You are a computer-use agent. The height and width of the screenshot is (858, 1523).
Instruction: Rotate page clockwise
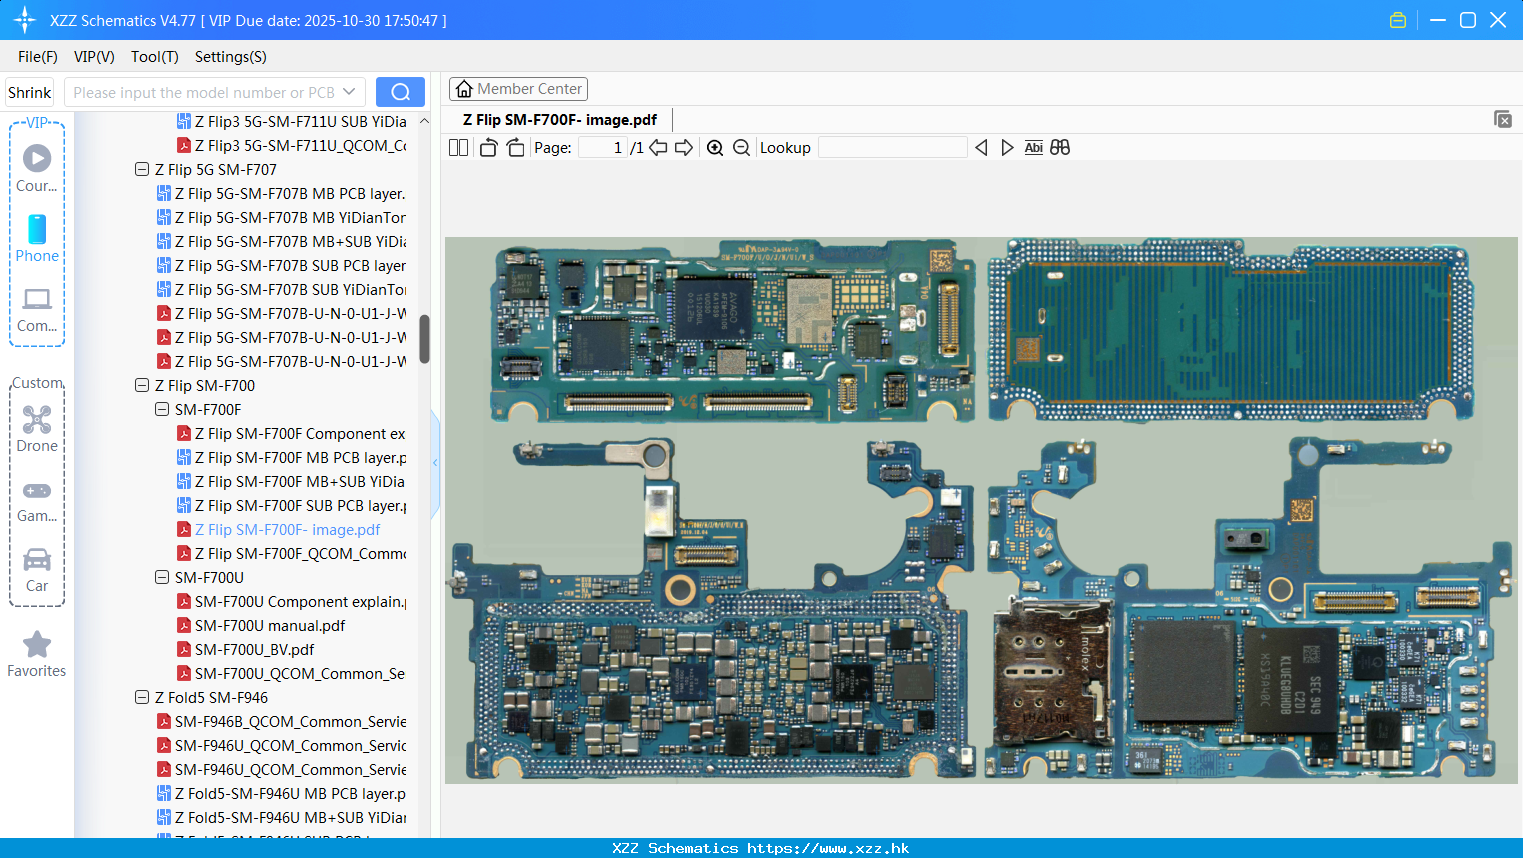point(515,148)
